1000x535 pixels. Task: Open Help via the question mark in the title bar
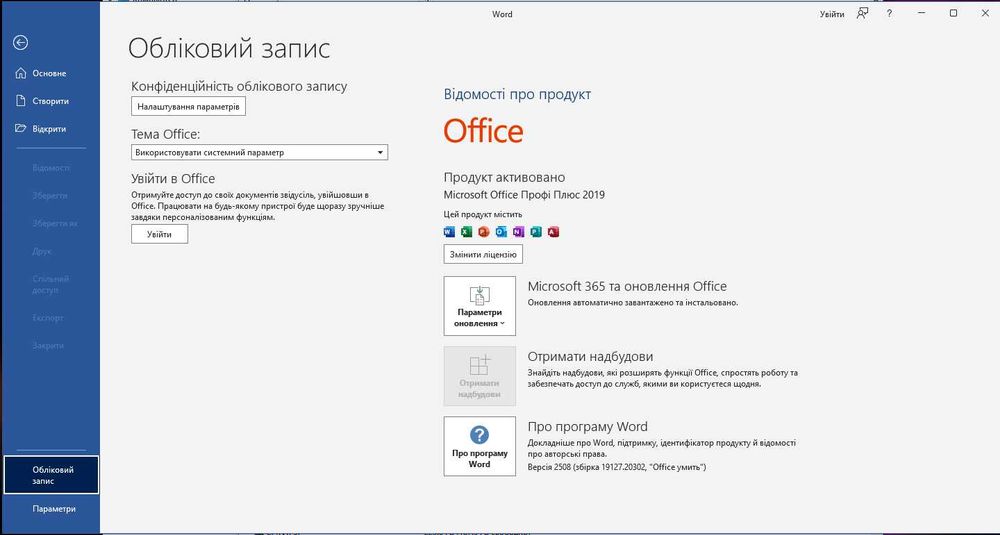click(890, 13)
